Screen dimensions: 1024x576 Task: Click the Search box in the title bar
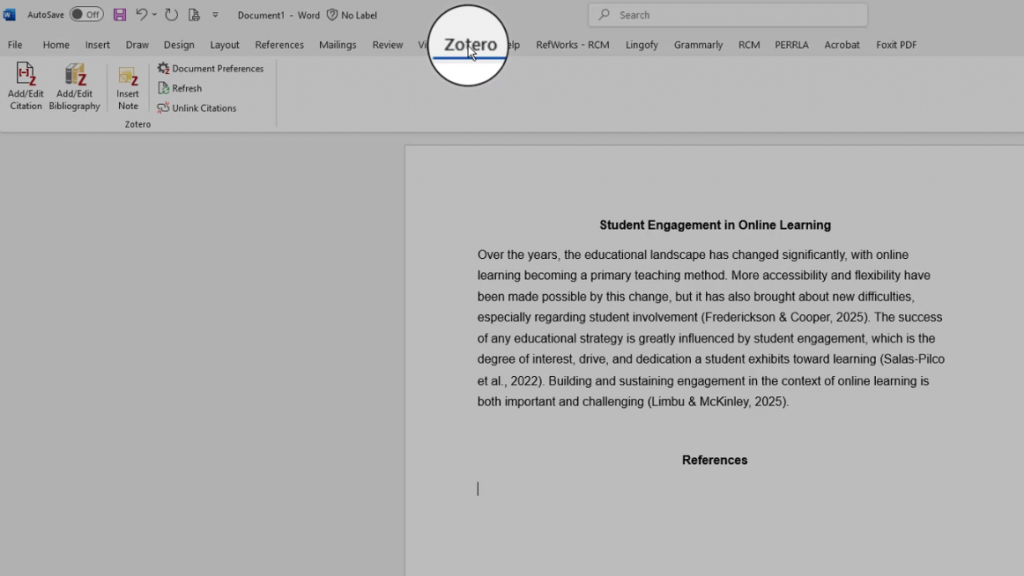click(727, 15)
